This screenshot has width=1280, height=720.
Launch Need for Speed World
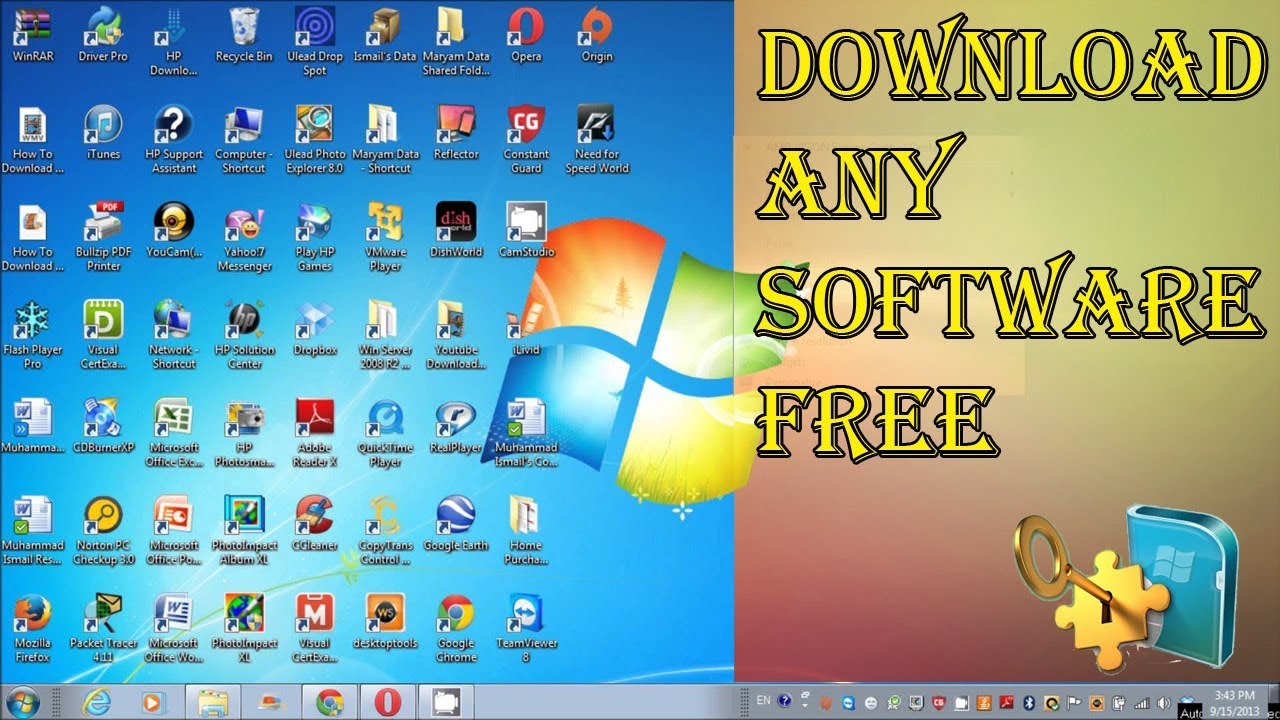[597, 140]
